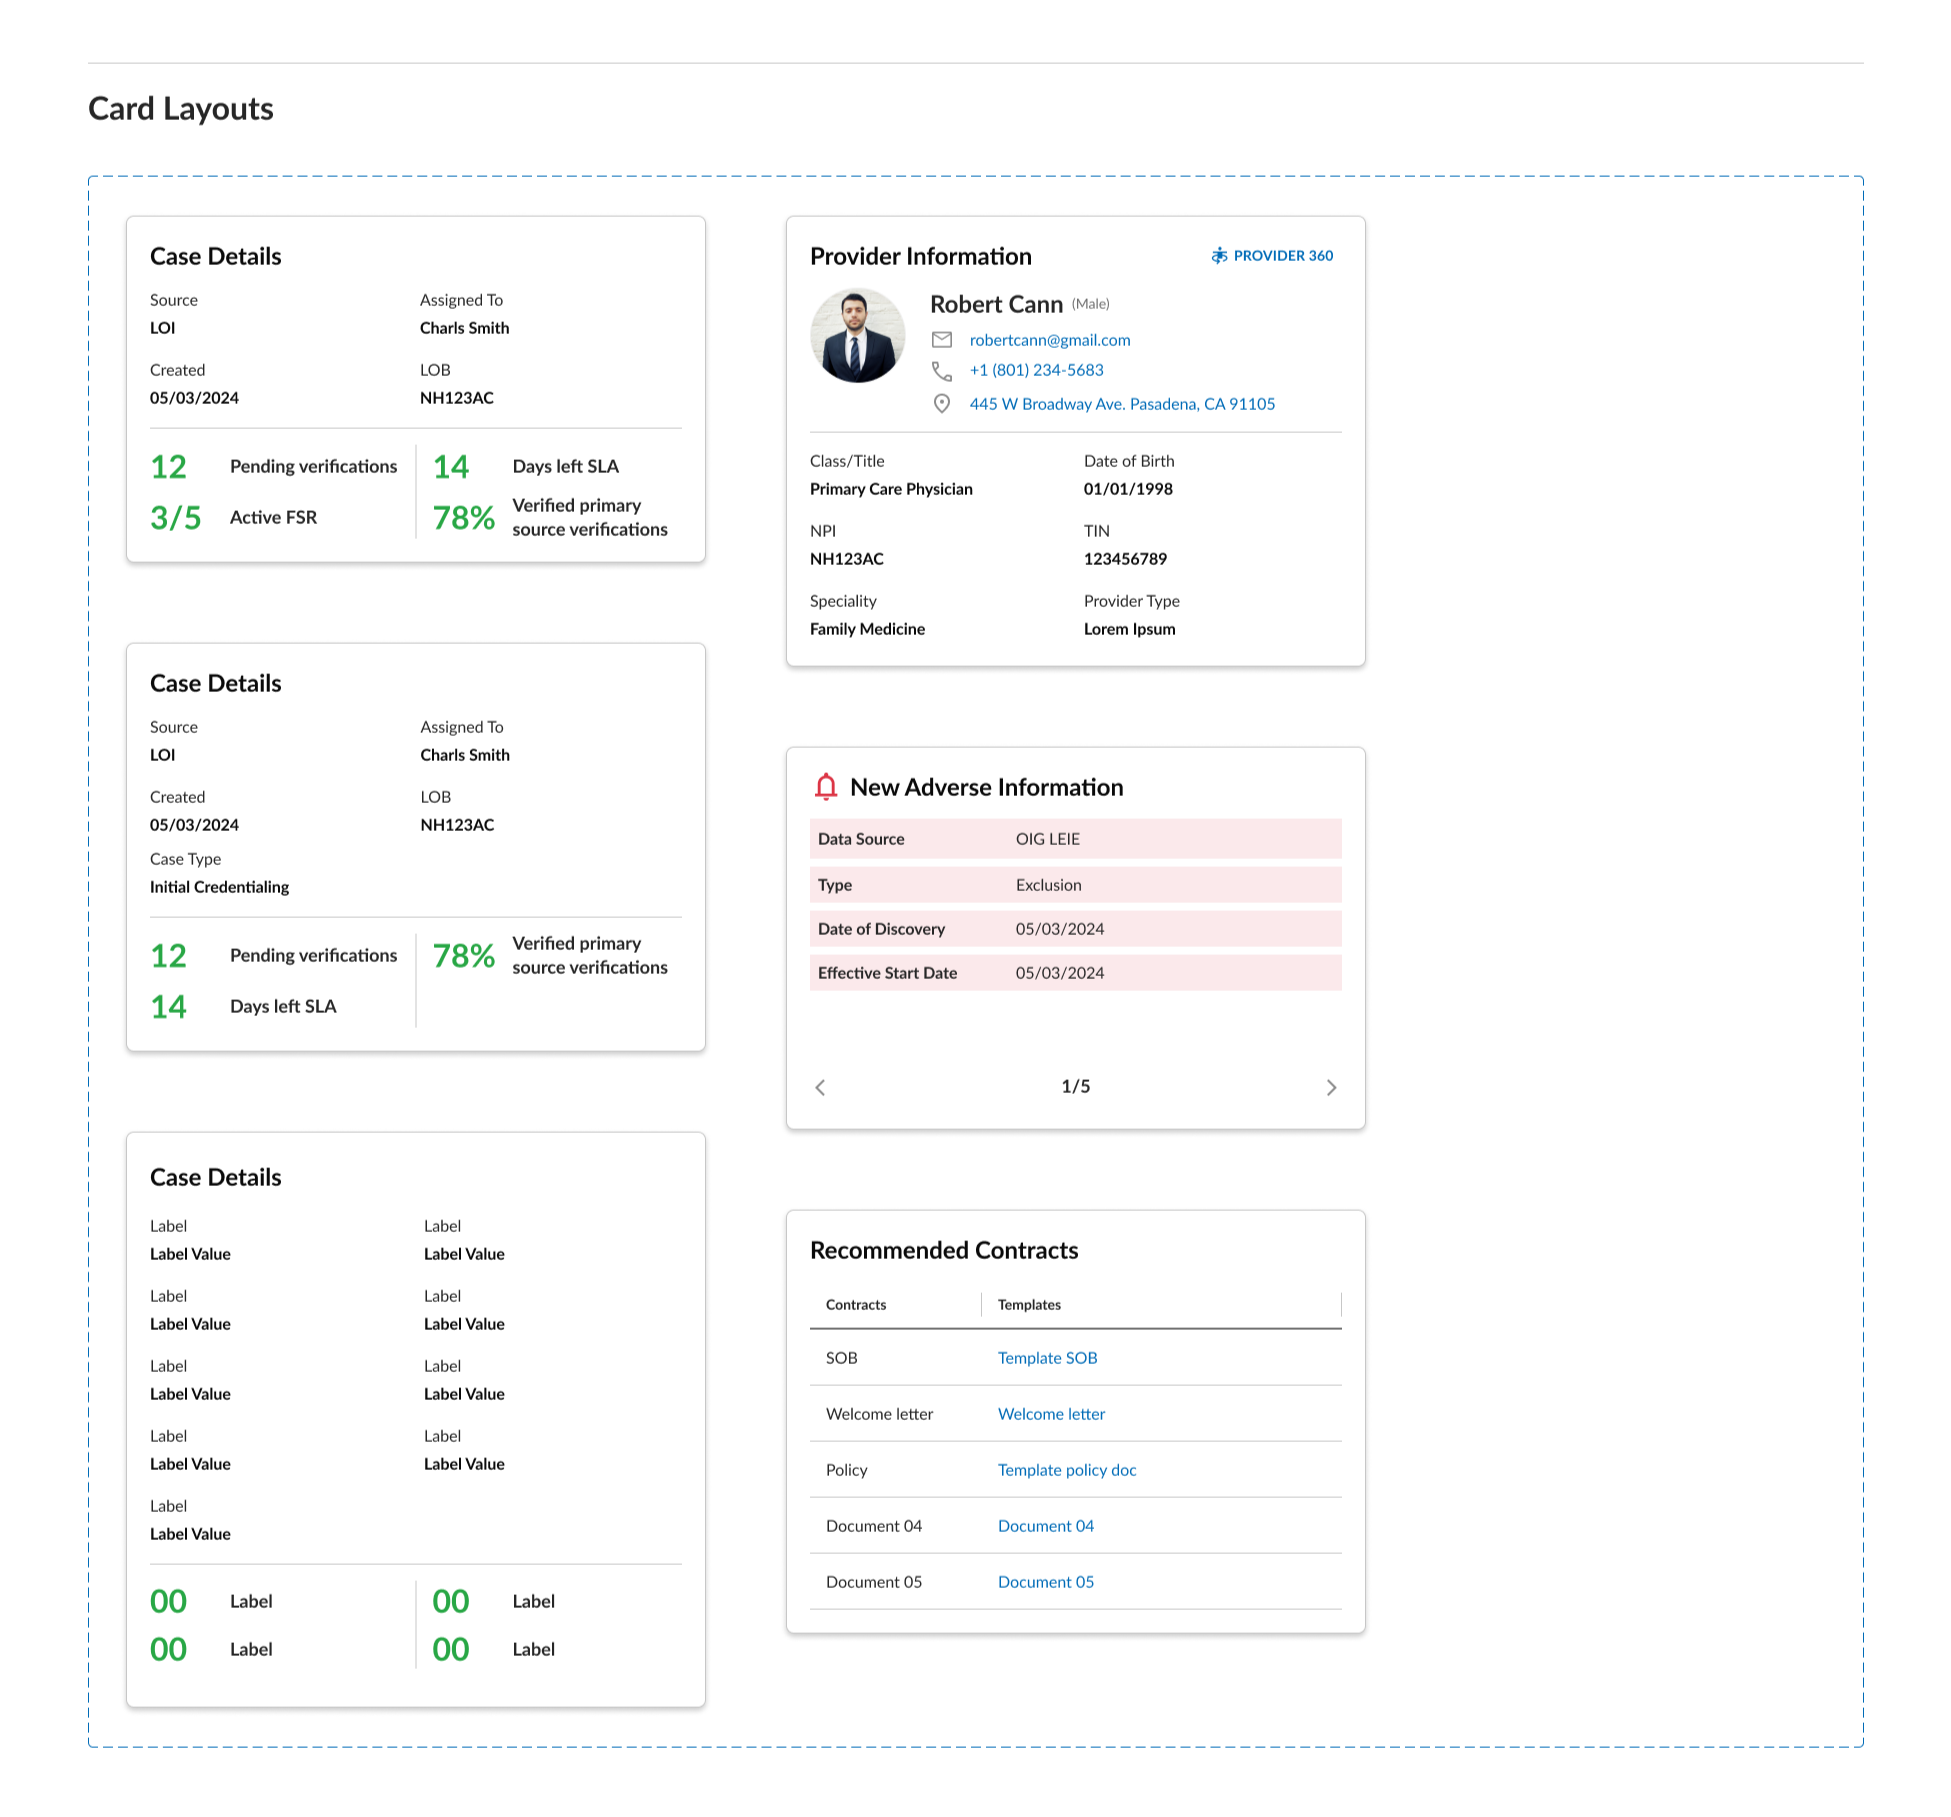Open the Welcome letter template link
The width and height of the screenshot is (1951, 1817).
(1051, 1414)
